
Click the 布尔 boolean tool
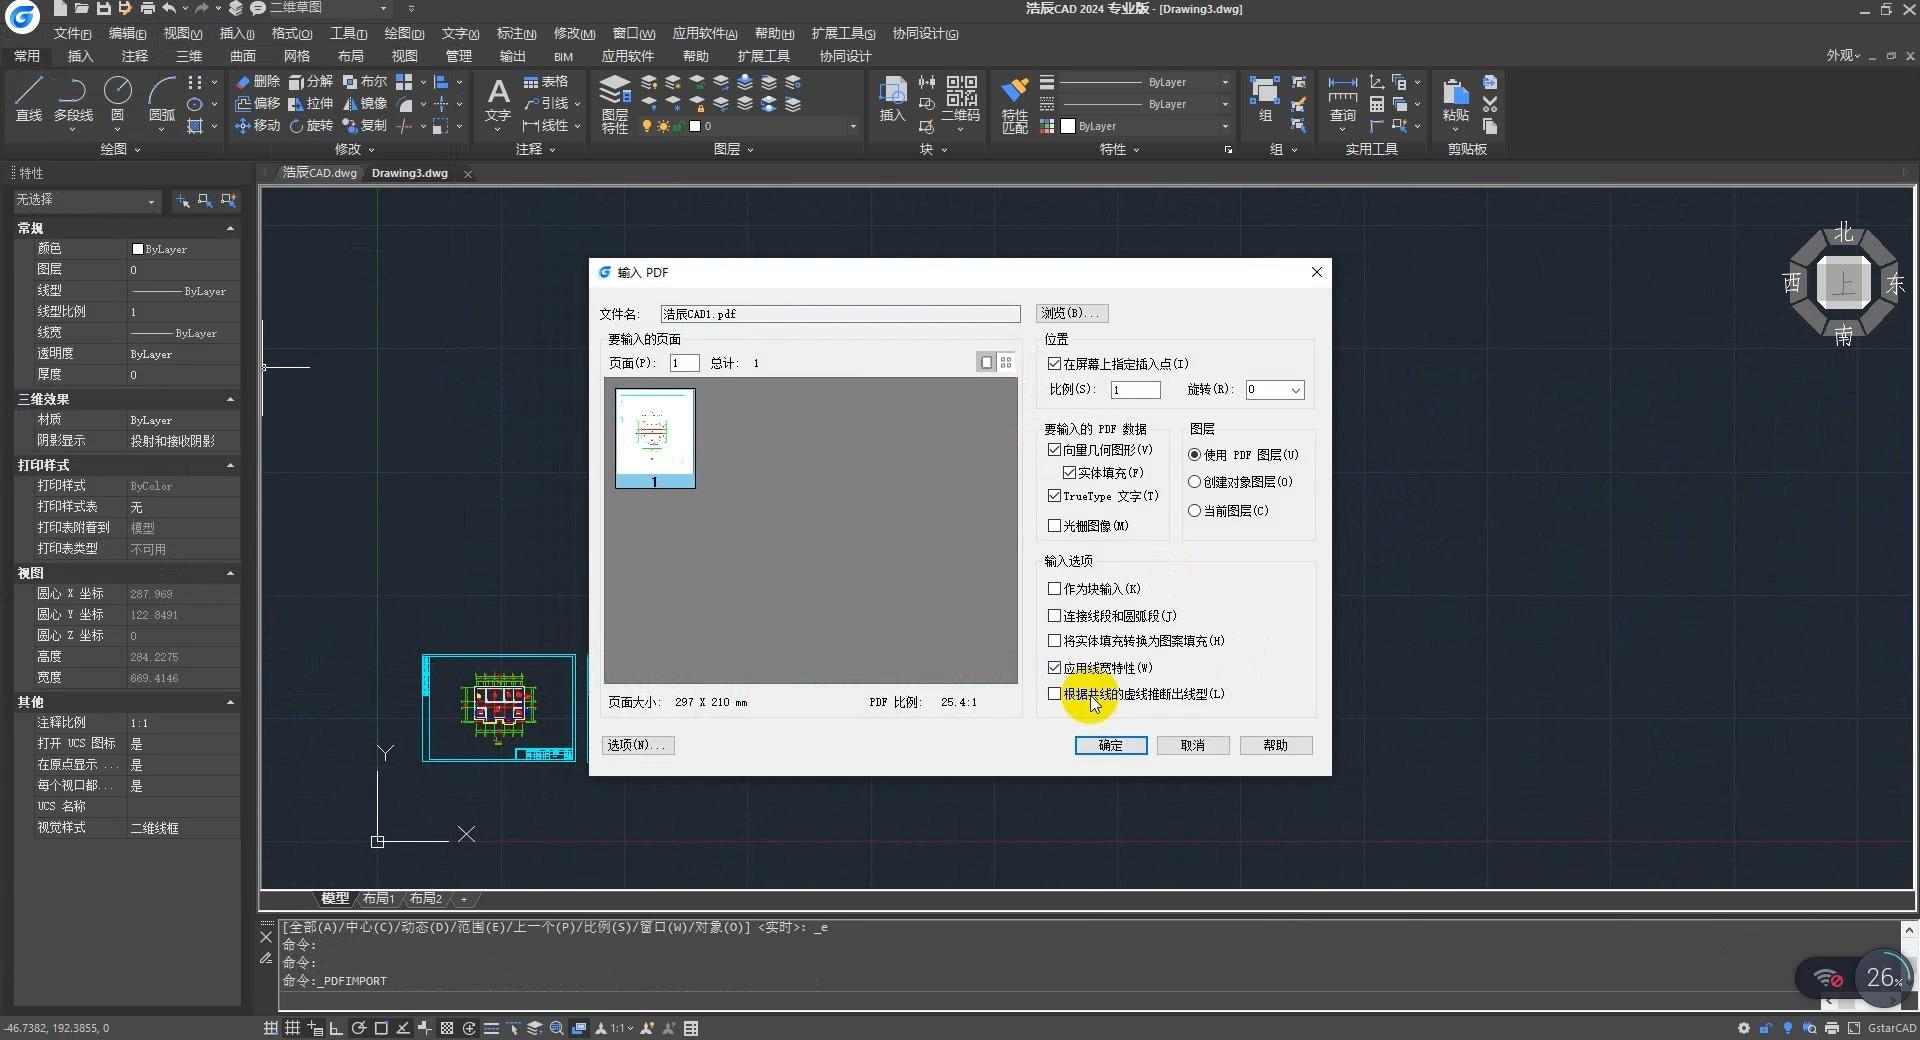pos(365,82)
